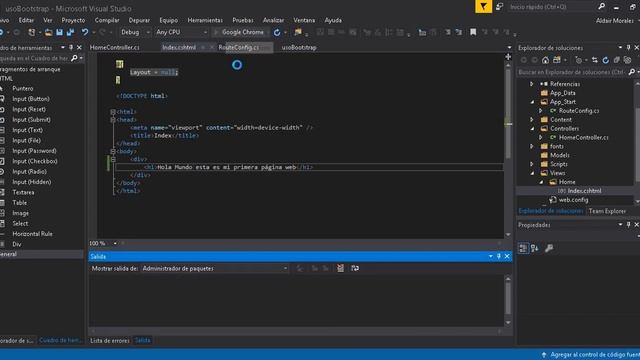Click the toolbox search magnifier icon
Screen dimensions: 640x360
click(x=74, y=58)
